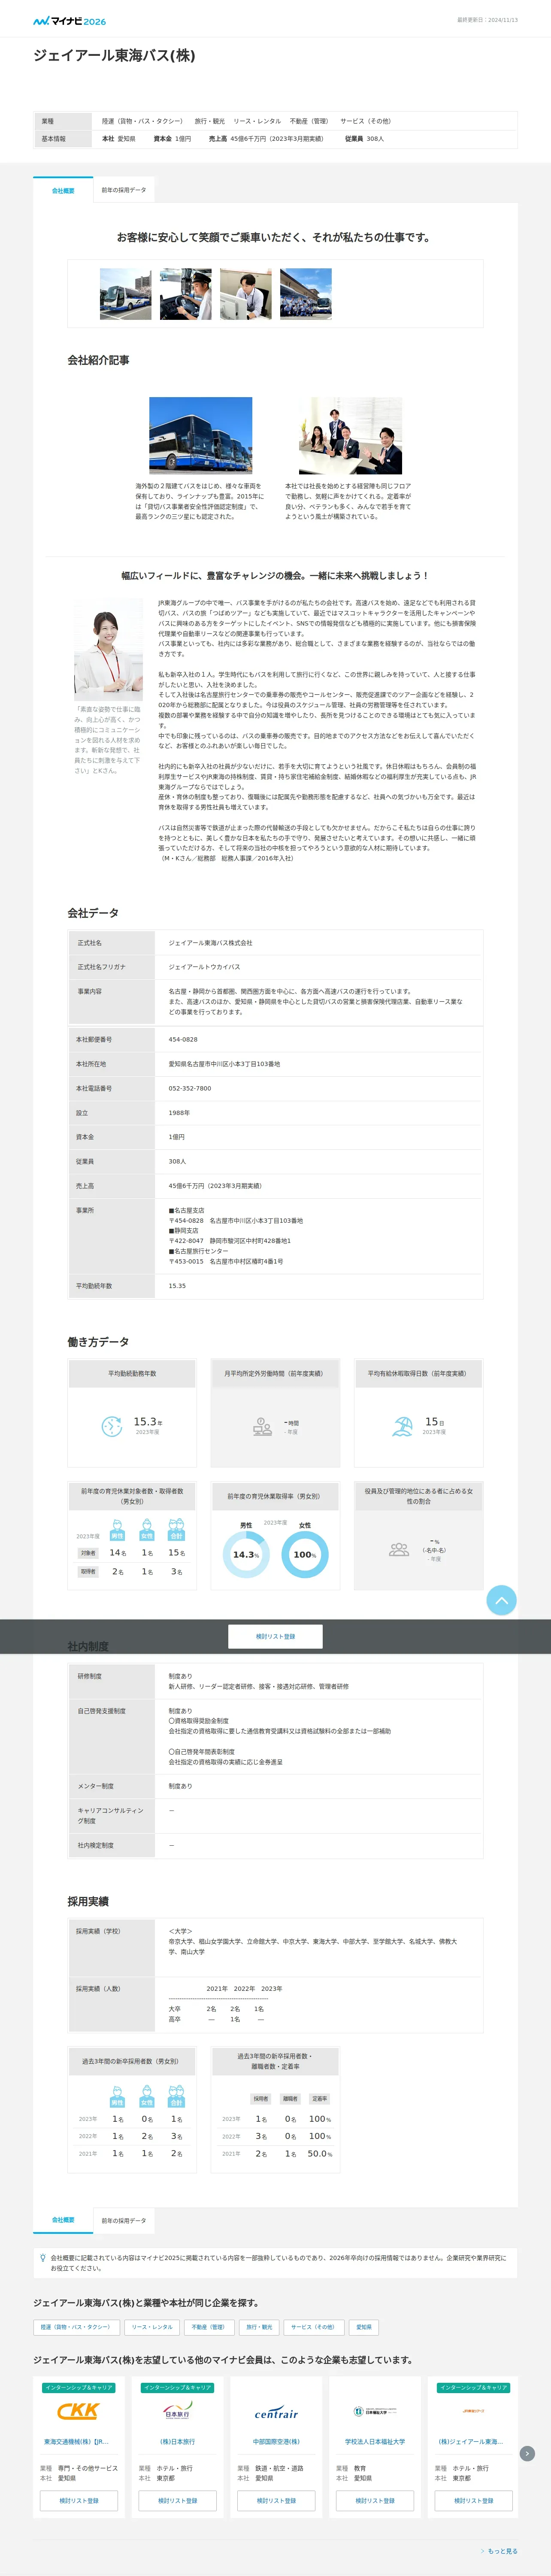Open fourth header photo of parked buses

tap(306, 294)
